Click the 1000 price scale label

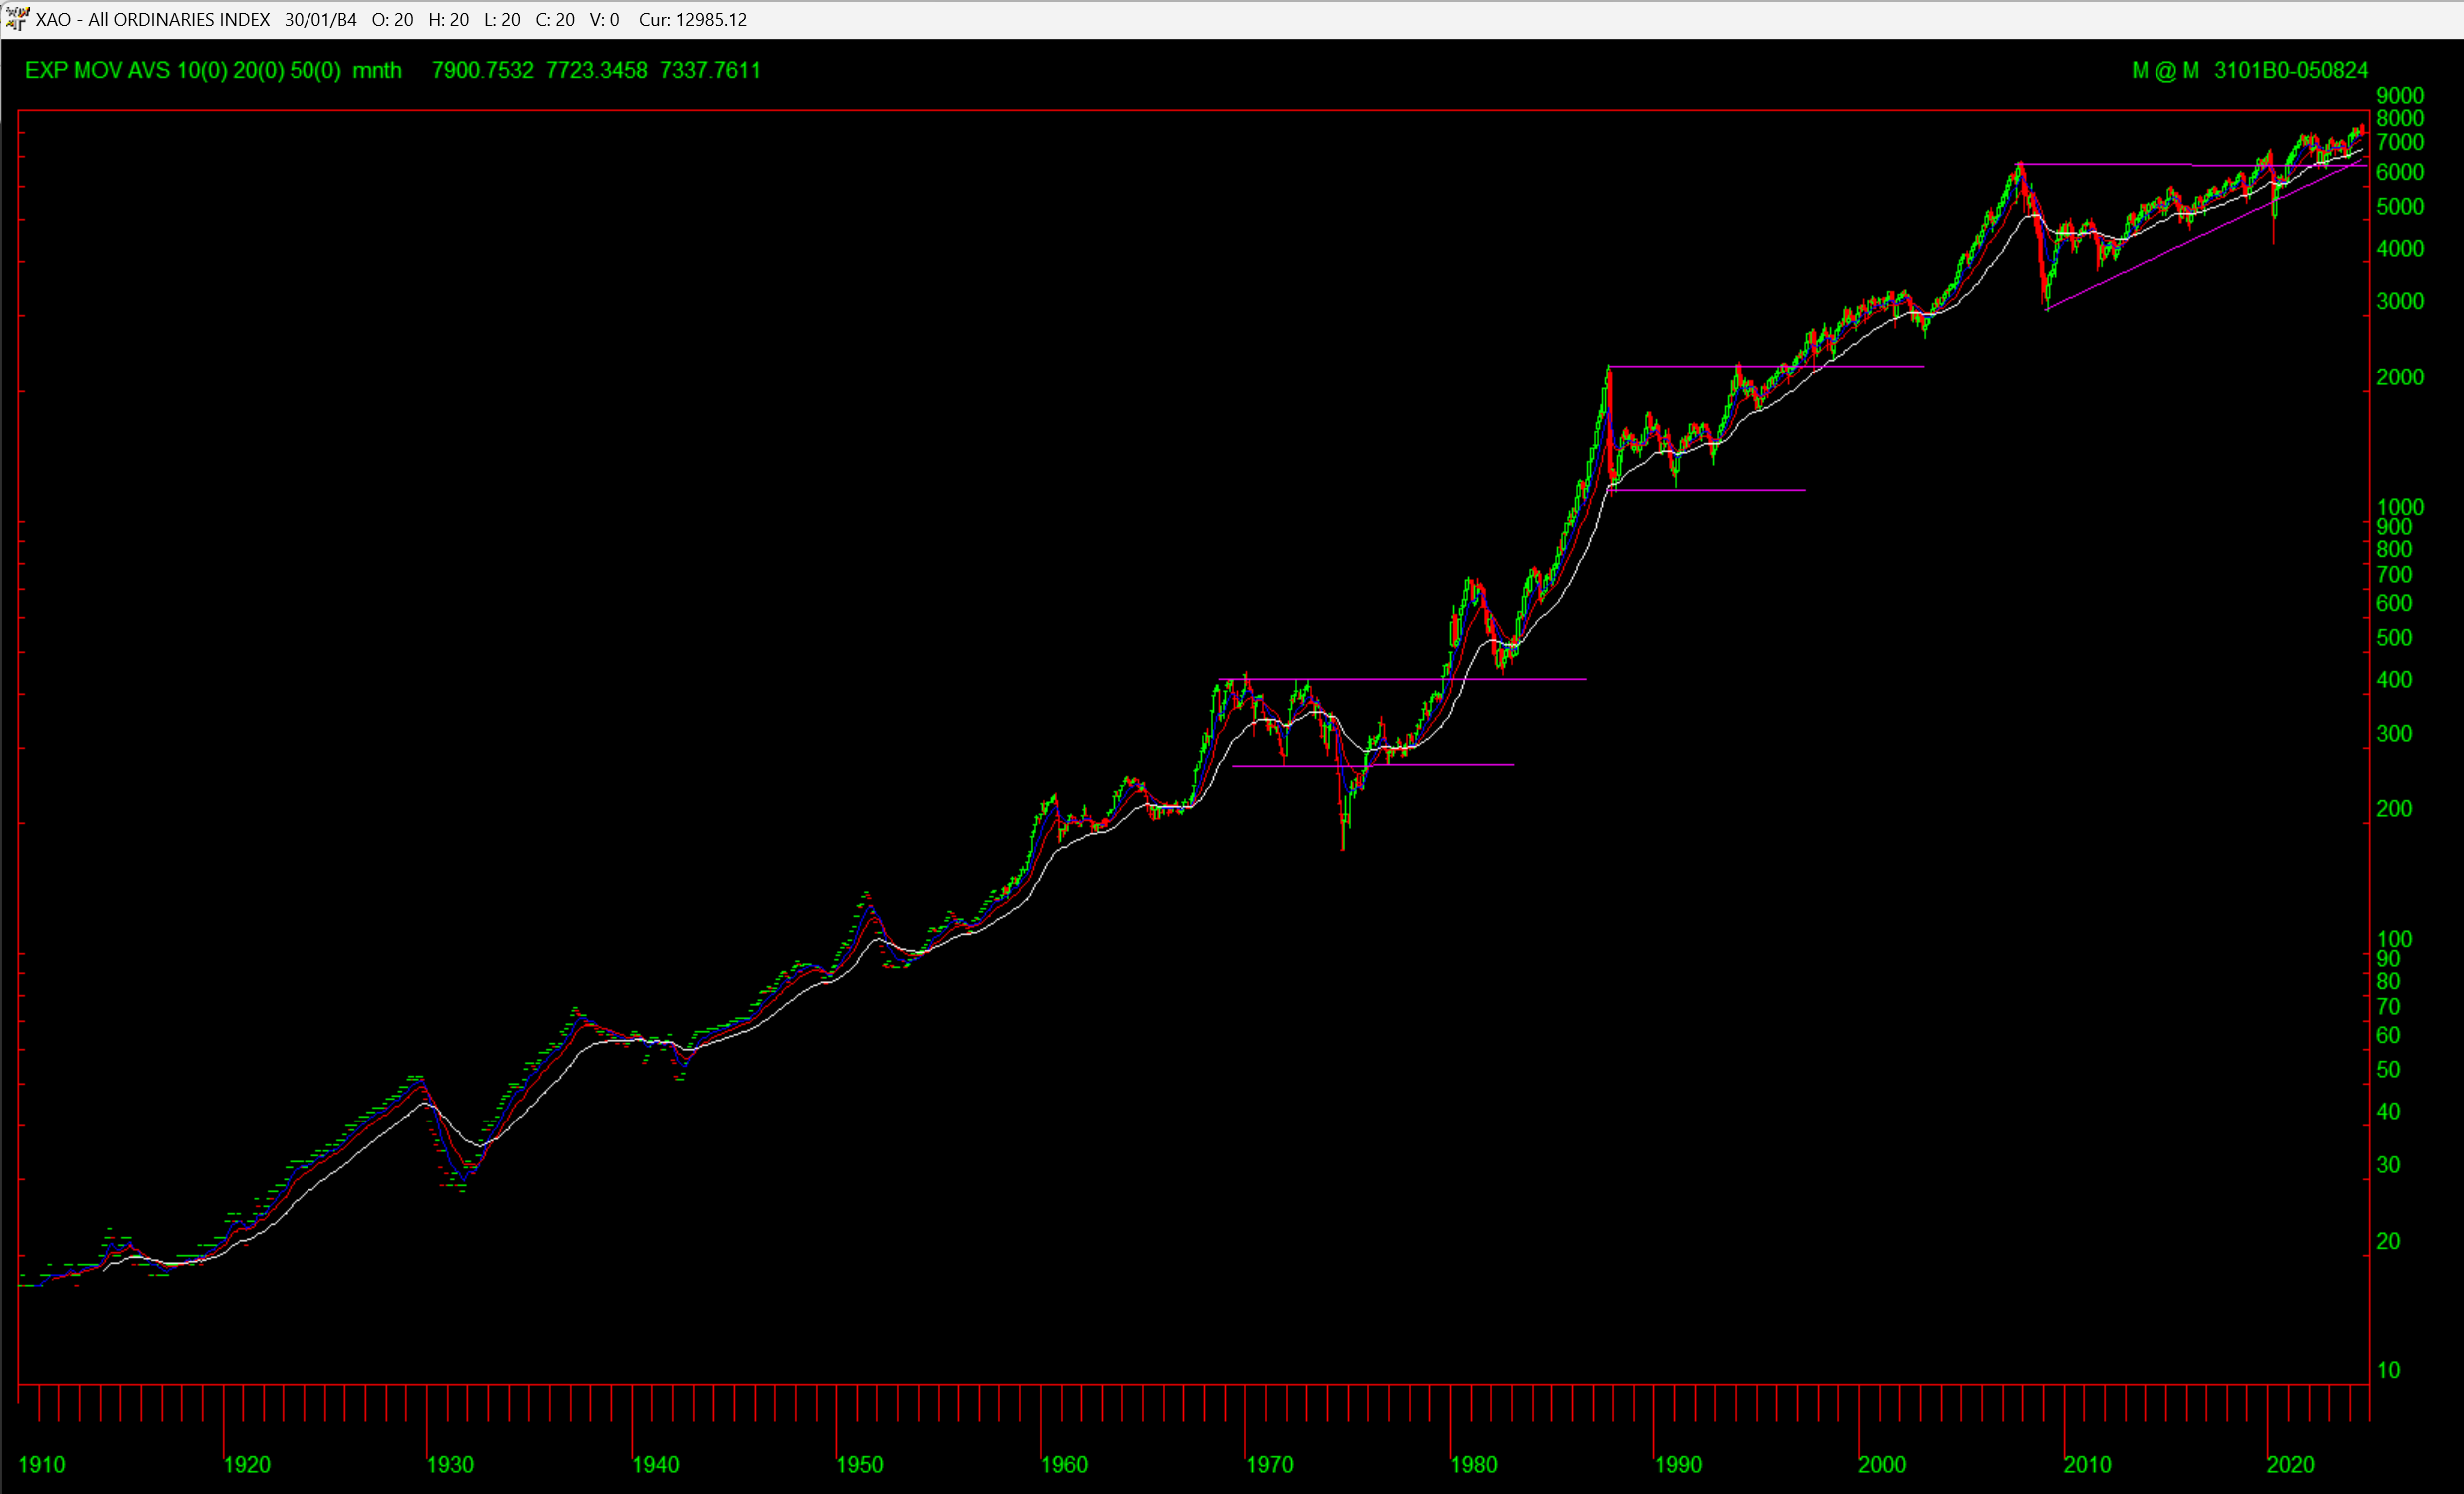2400,508
